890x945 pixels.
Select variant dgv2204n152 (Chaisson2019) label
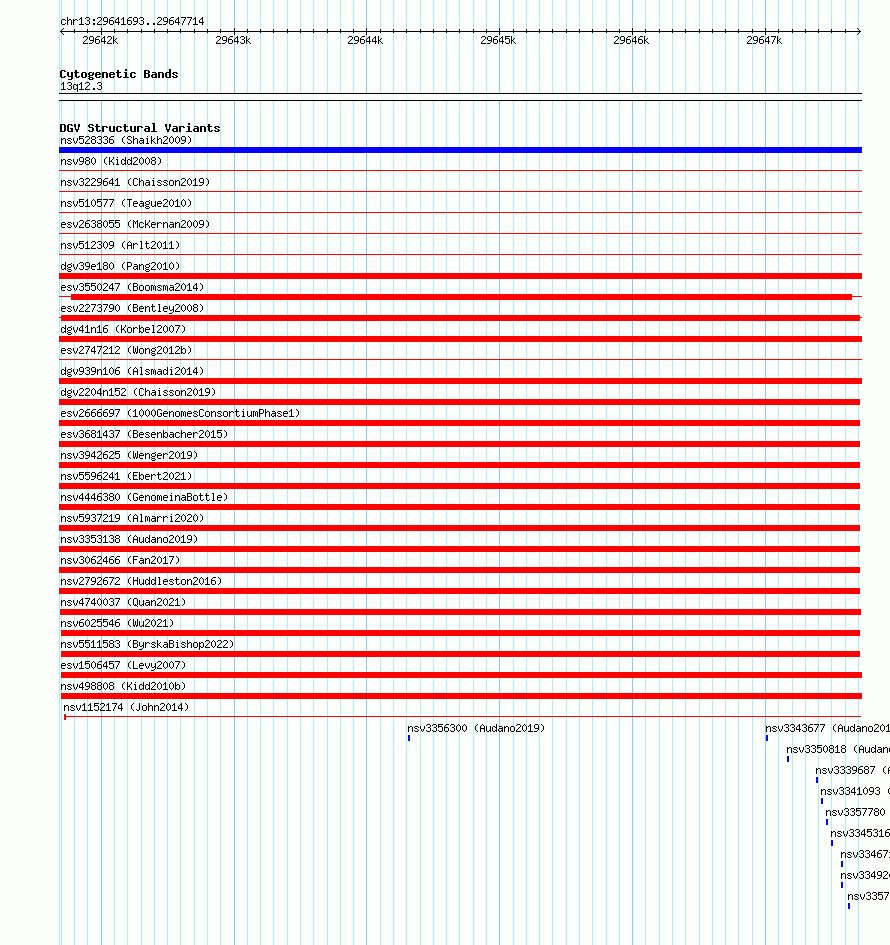(x=138, y=392)
